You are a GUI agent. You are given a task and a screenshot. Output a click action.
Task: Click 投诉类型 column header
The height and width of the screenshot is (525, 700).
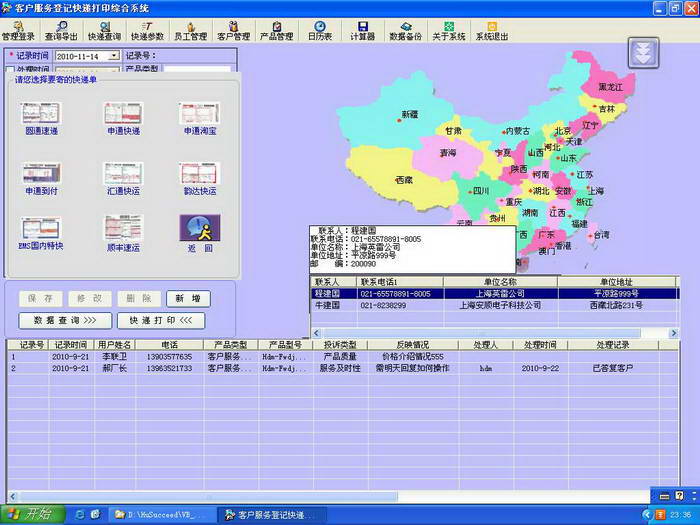[x=340, y=345]
